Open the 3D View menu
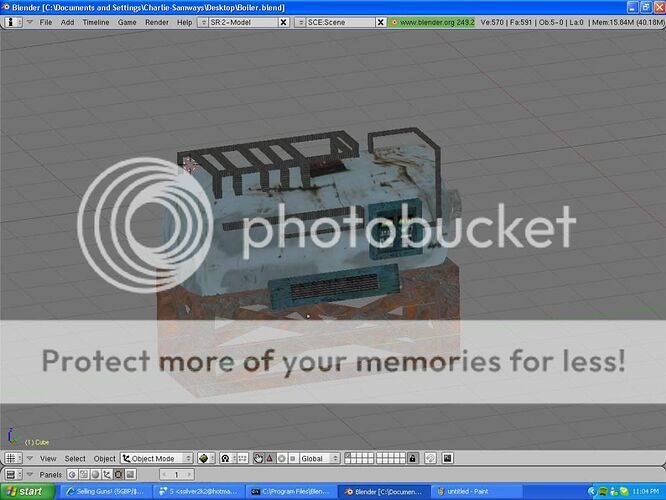Screen dimensions: 666x500 [48, 458]
